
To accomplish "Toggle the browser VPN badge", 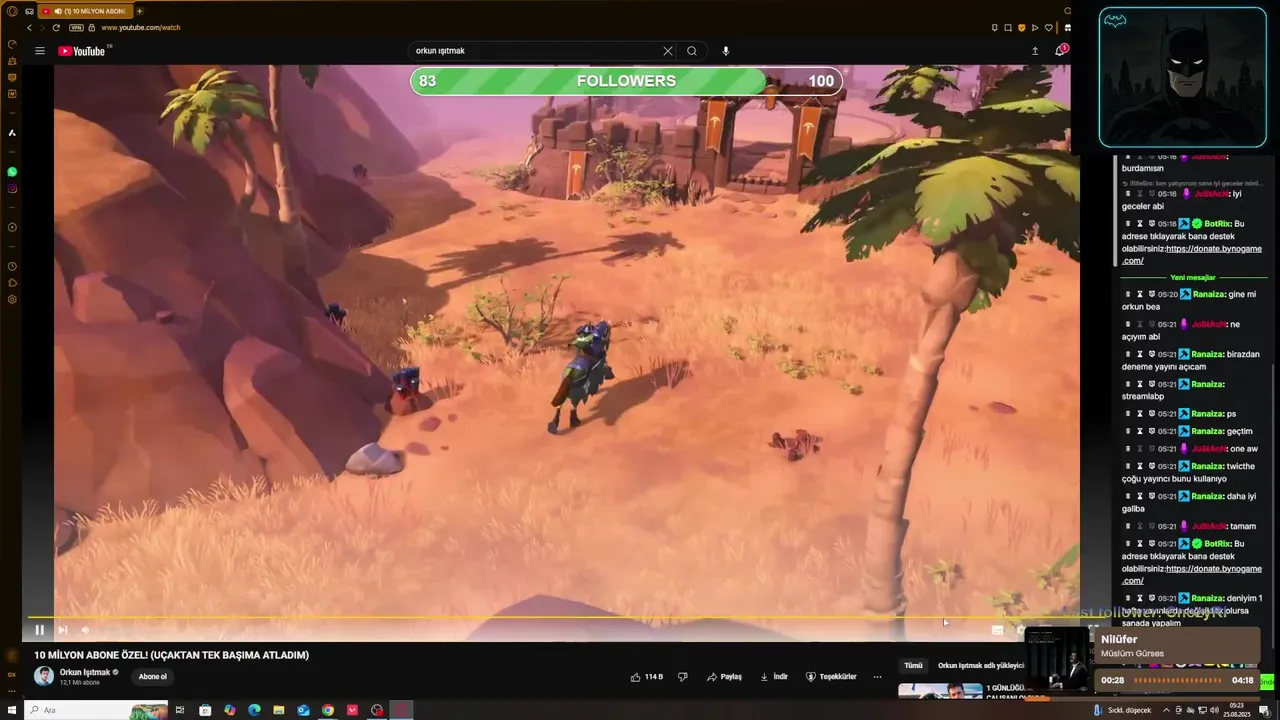I will point(76,27).
